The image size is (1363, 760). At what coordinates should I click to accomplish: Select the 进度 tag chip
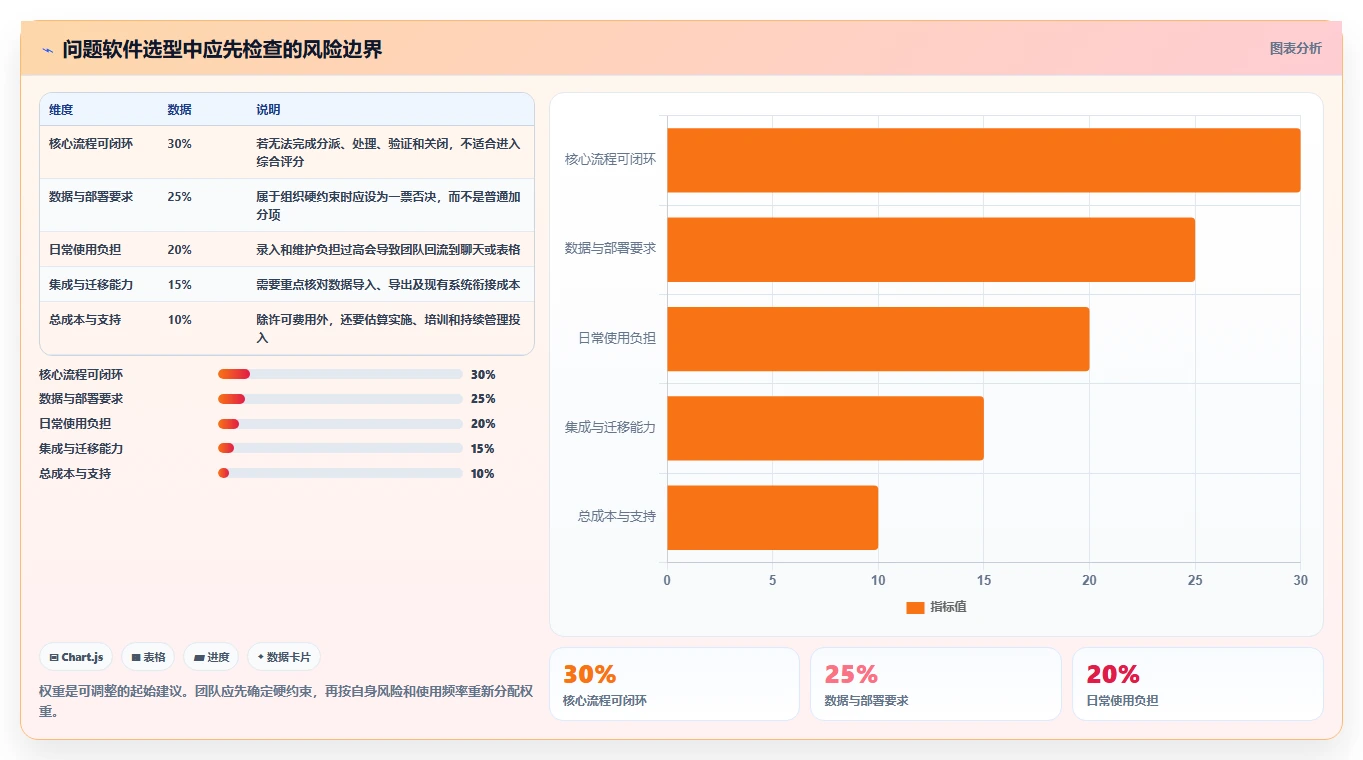click(x=211, y=657)
